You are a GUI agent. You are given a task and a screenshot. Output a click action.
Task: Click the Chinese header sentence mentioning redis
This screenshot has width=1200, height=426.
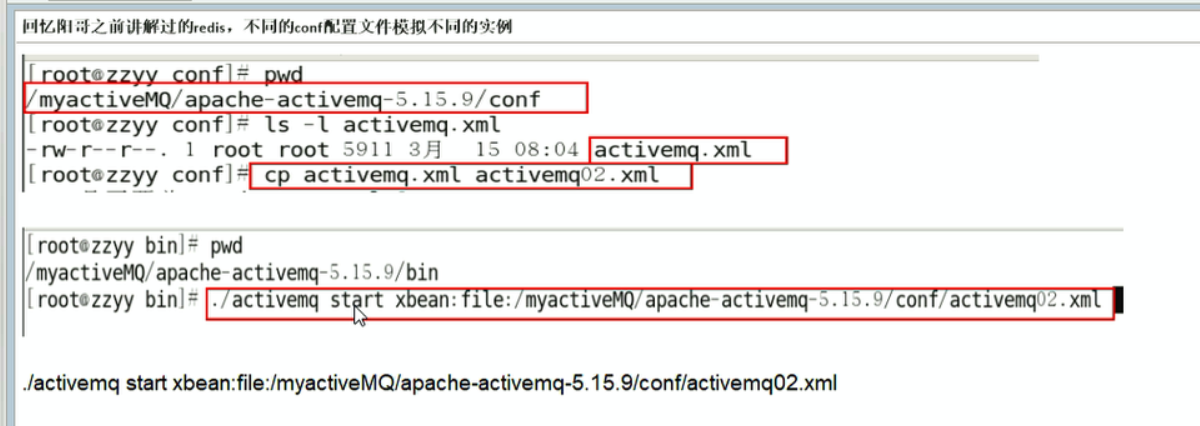[268, 28]
